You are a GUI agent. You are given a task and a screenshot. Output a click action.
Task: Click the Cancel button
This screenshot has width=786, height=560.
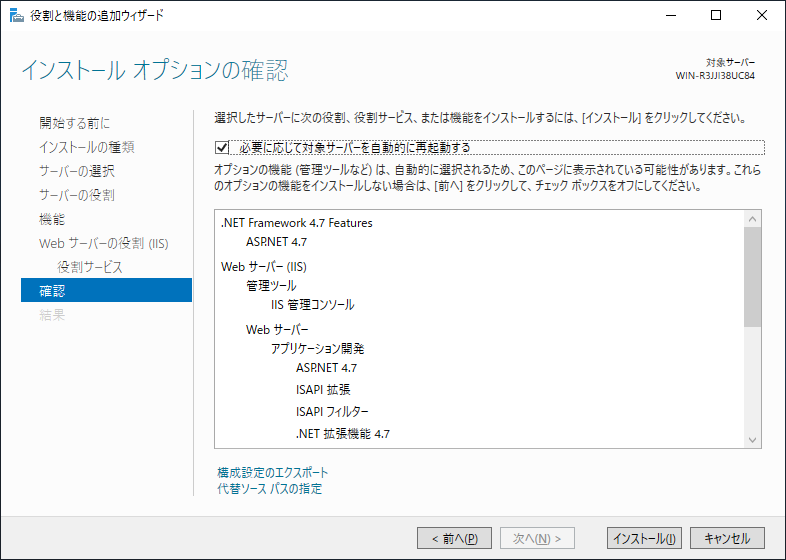tap(727, 538)
